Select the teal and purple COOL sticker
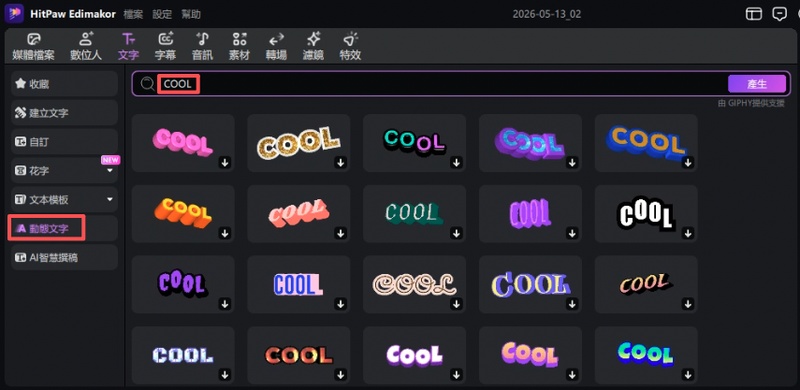This screenshot has width=800, height=390. (414, 143)
